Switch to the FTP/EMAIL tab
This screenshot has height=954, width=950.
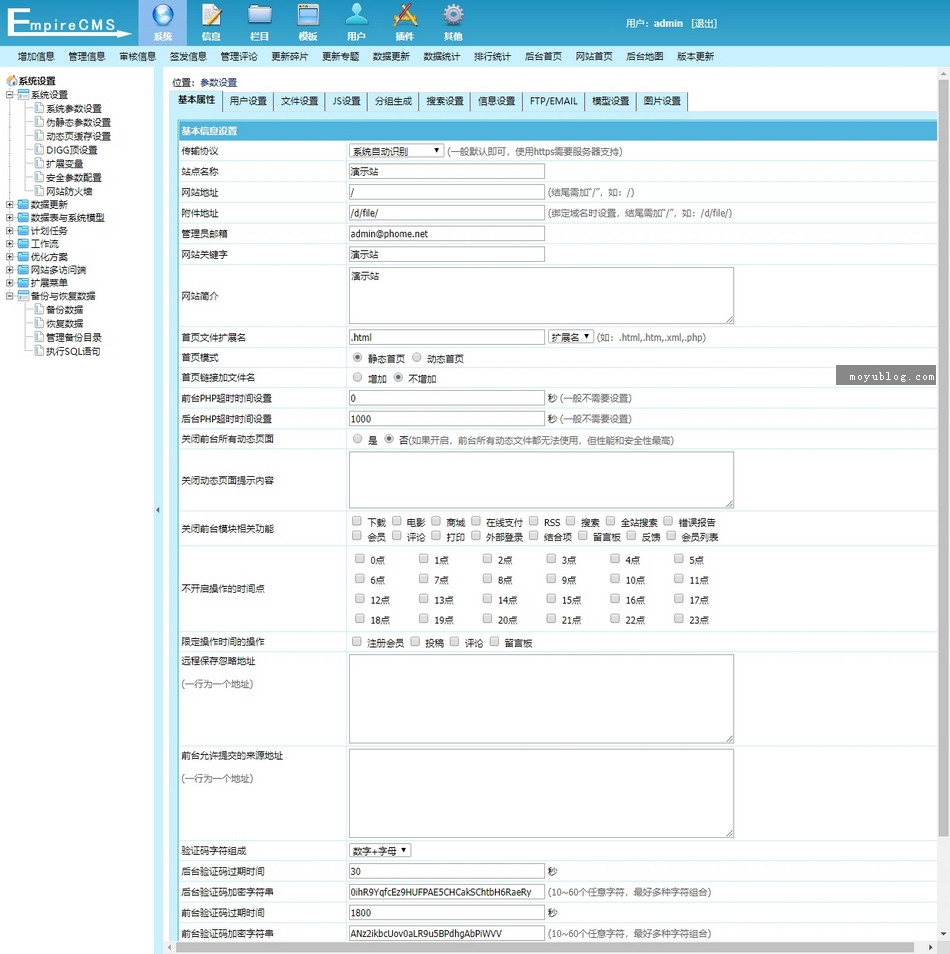pyautogui.click(x=553, y=101)
